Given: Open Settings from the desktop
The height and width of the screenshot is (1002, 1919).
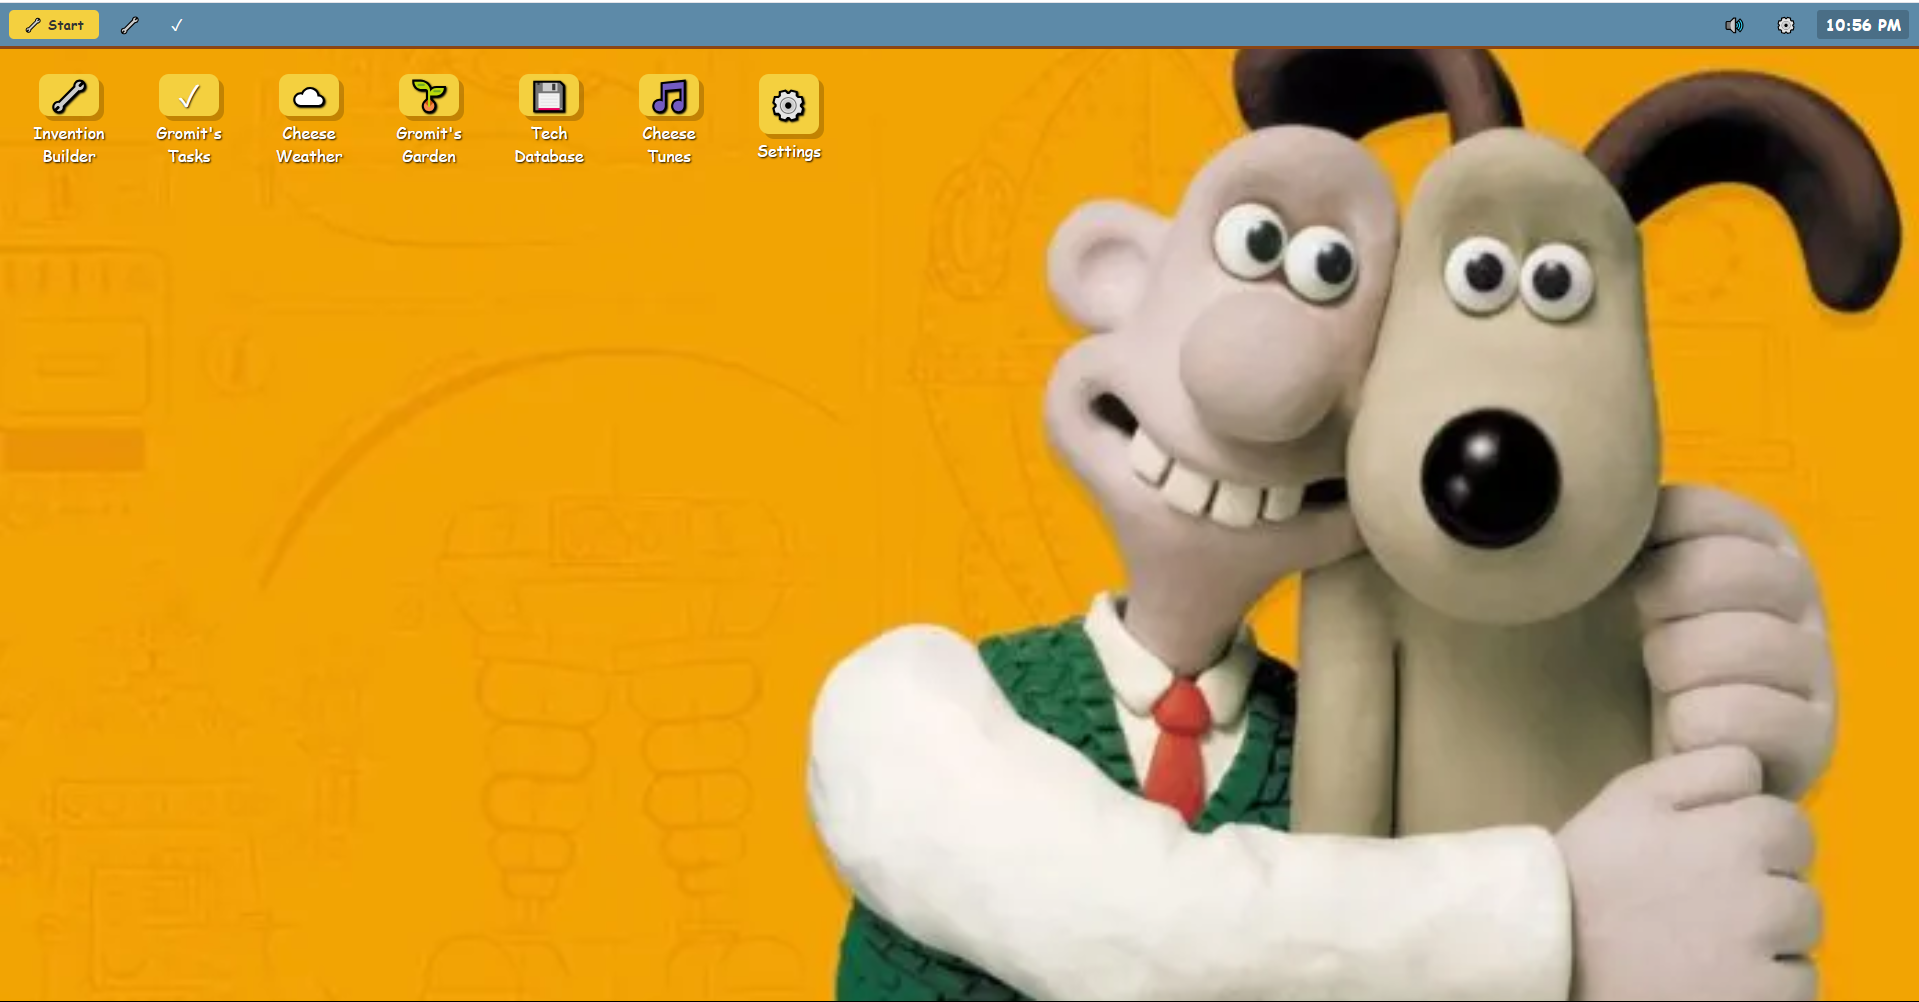Looking at the screenshot, I should [789, 106].
